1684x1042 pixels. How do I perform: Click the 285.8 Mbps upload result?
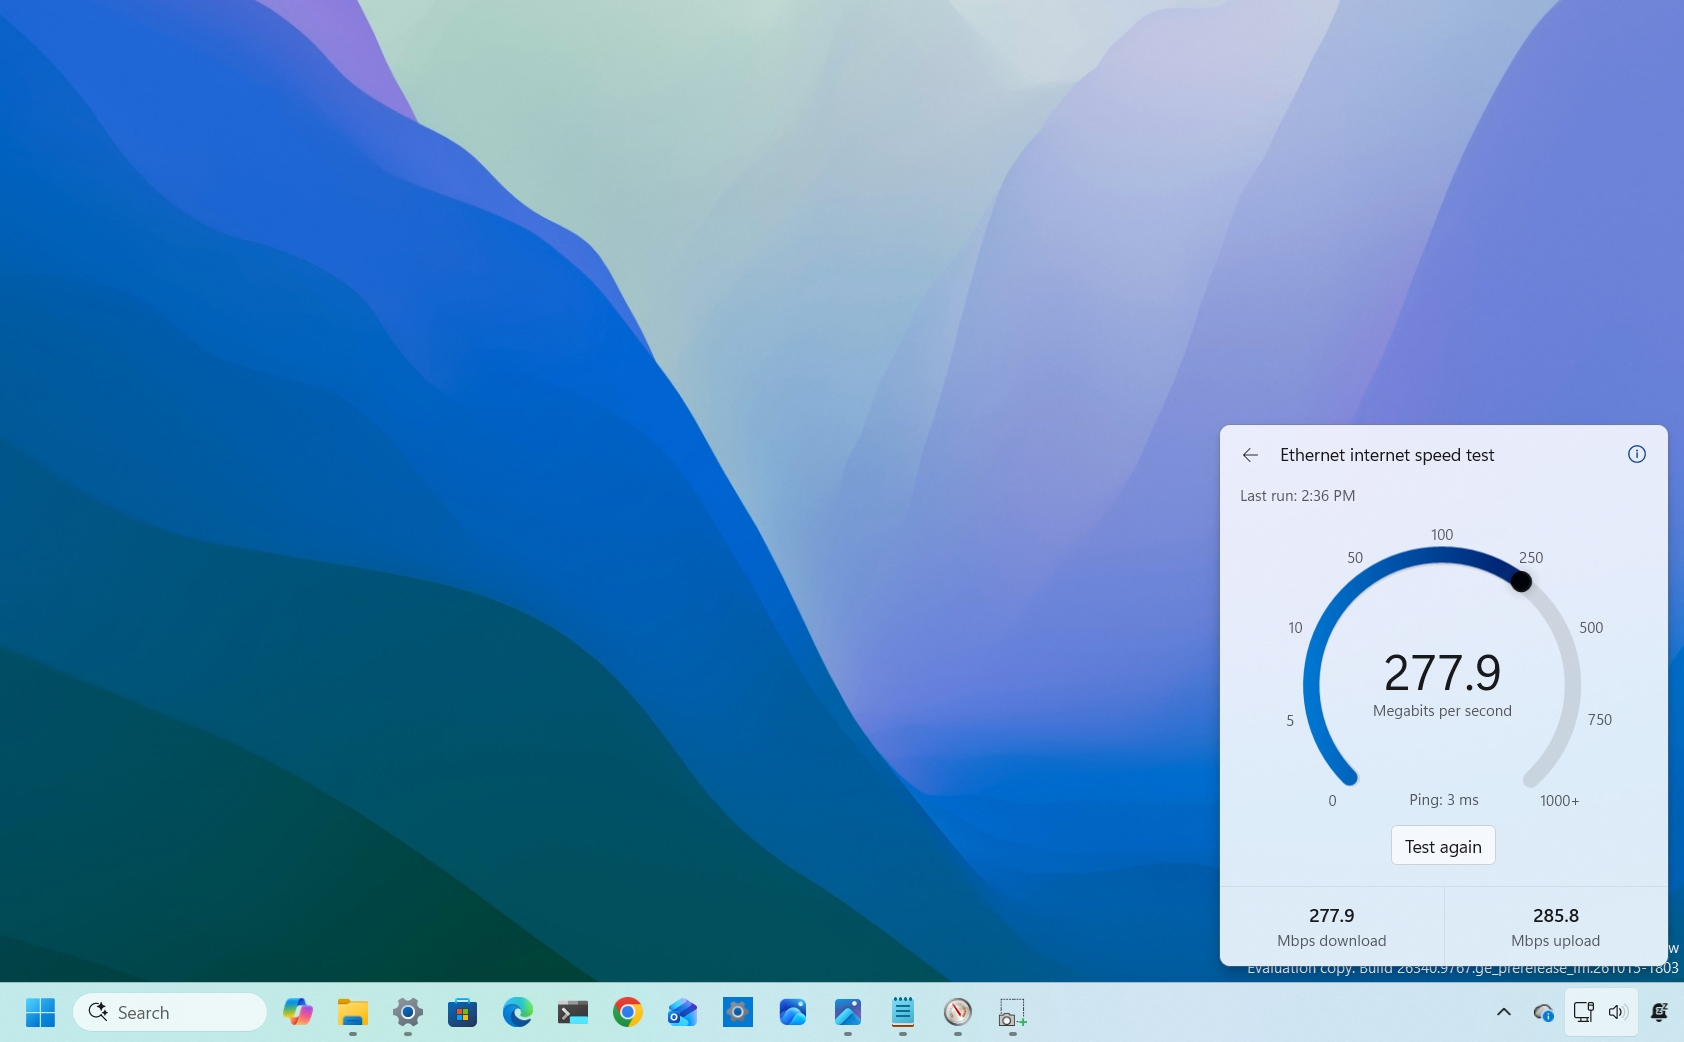click(x=1556, y=927)
